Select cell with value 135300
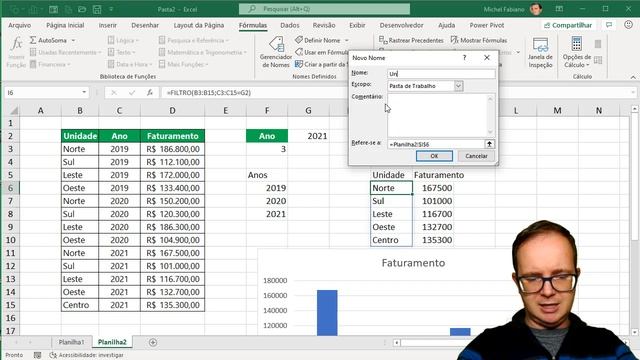The width and height of the screenshot is (640, 360). [433, 240]
